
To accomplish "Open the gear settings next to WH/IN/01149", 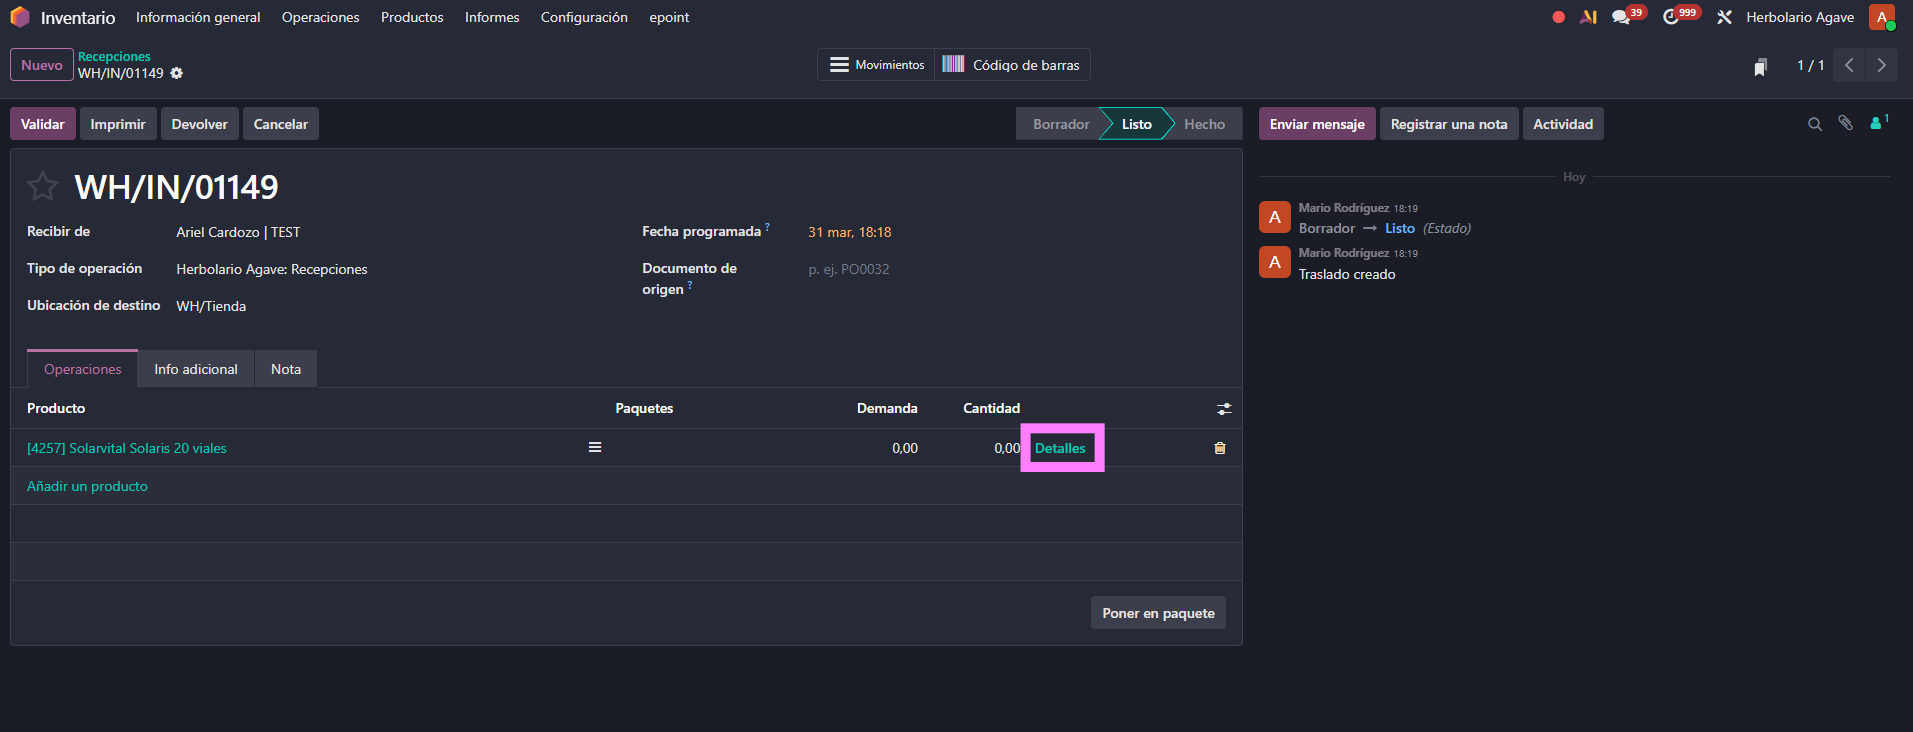I will tap(177, 73).
